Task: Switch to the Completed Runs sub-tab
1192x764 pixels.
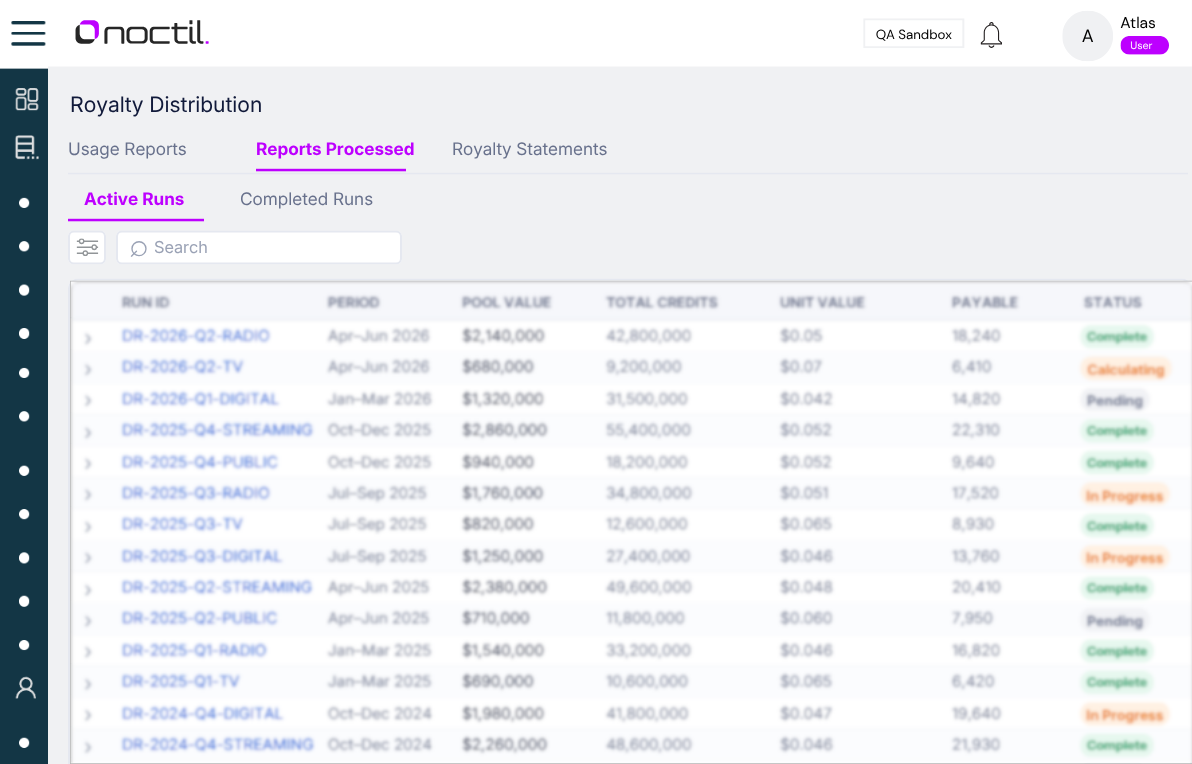Action: [306, 199]
